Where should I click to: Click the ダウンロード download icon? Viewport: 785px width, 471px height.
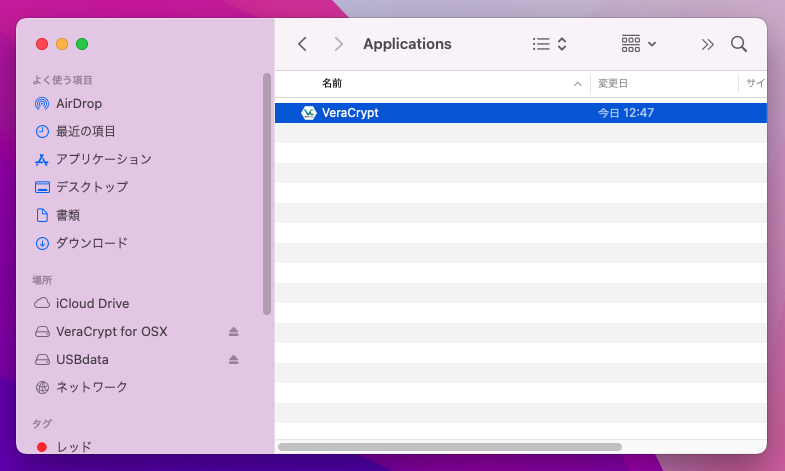[x=42, y=243]
